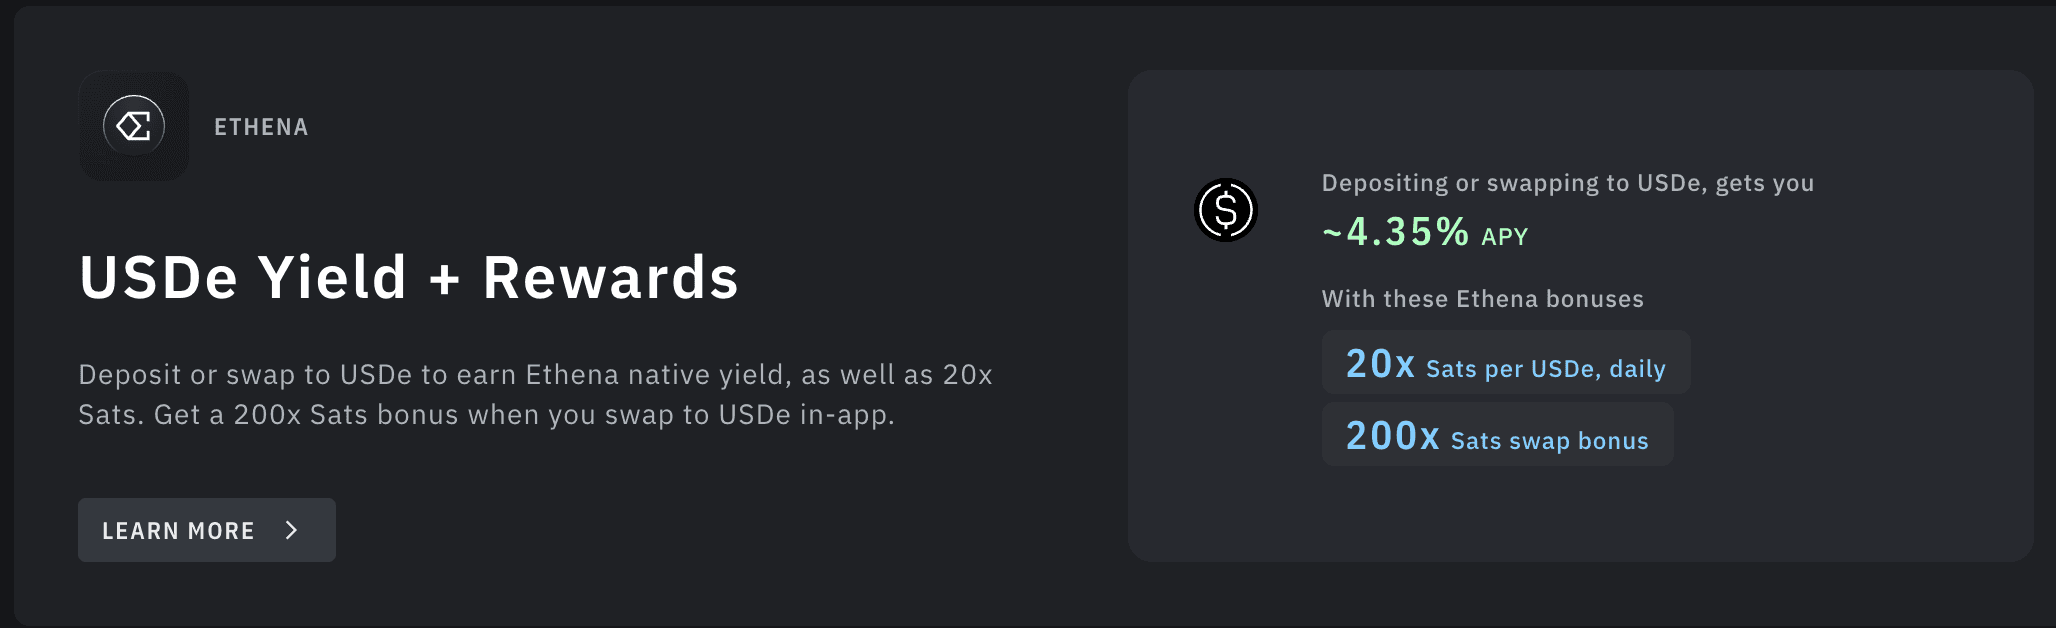Click the USDe dollar coin icon
2056x628 pixels.
click(1226, 210)
